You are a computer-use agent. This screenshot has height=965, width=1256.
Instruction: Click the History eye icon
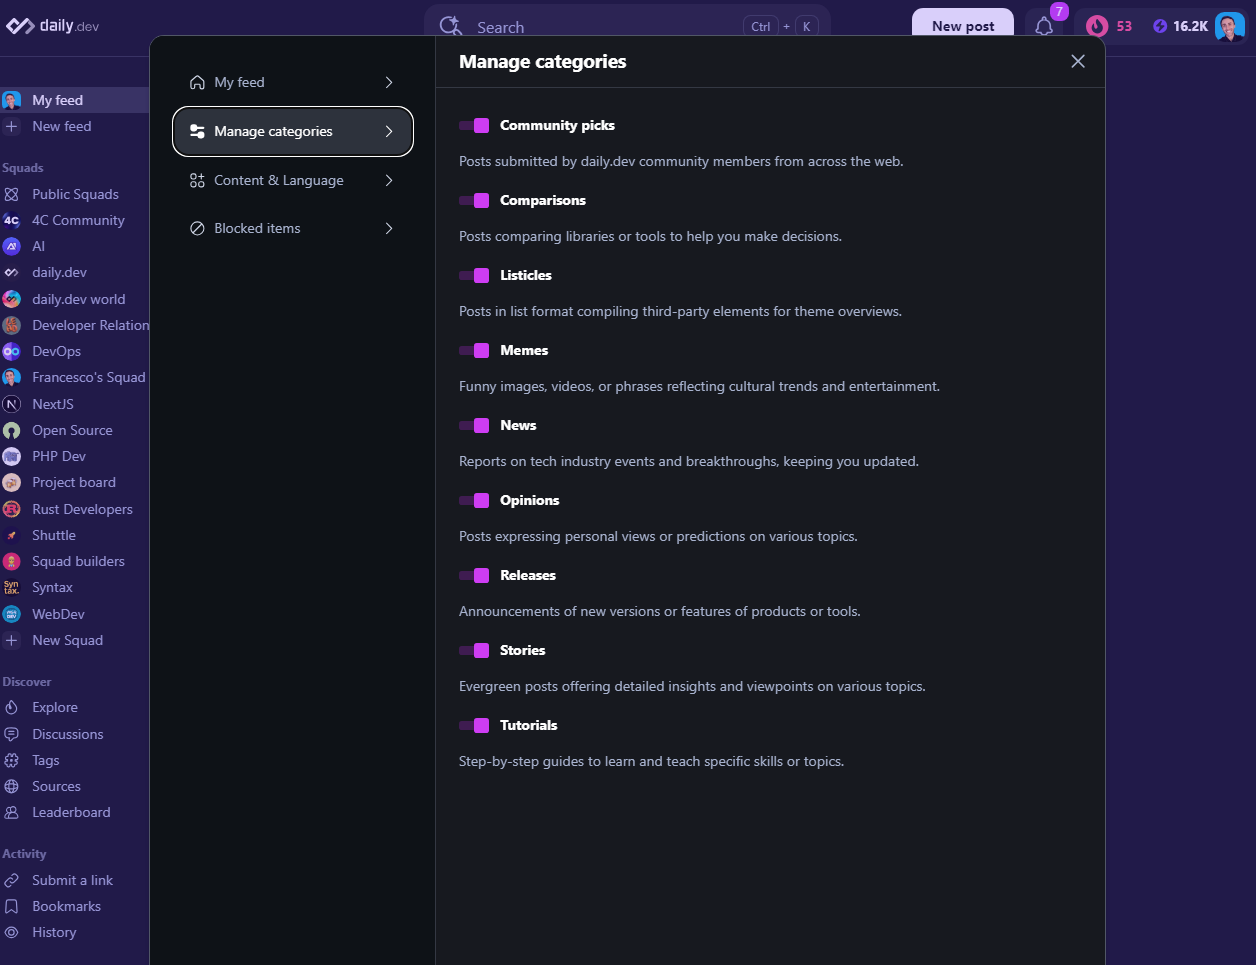tap(12, 932)
